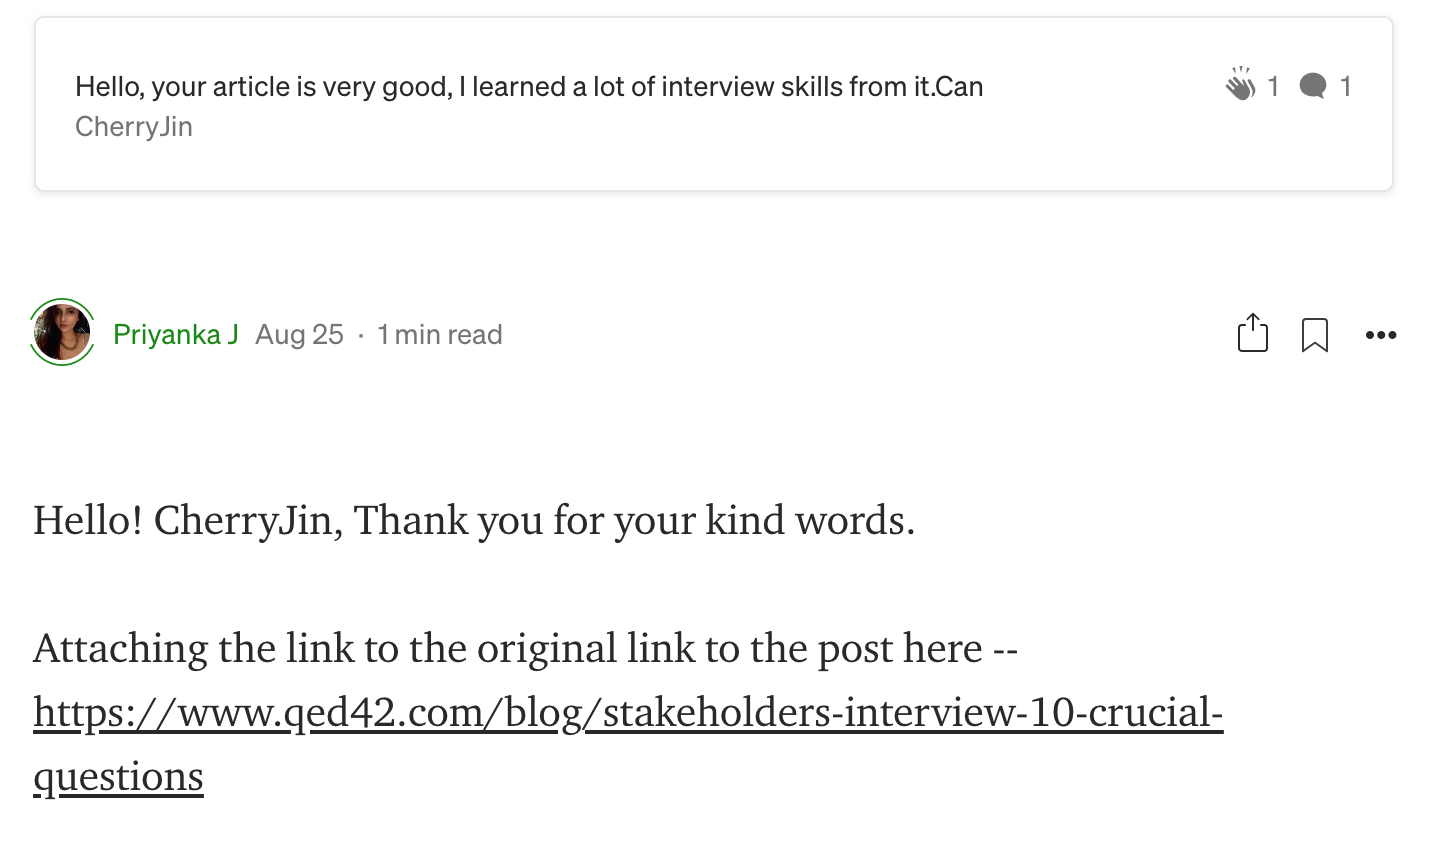The width and height of the screenshot is (1444, 848).
Task: Bookmark Priyanka J's reply
Action: click(1314, 335)
